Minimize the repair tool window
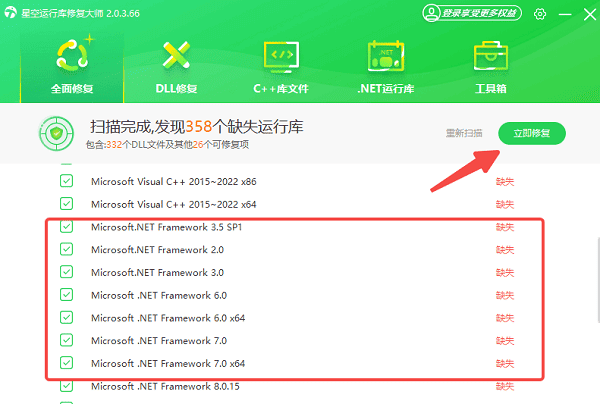The image size is (600, 404). click(565, 14)
